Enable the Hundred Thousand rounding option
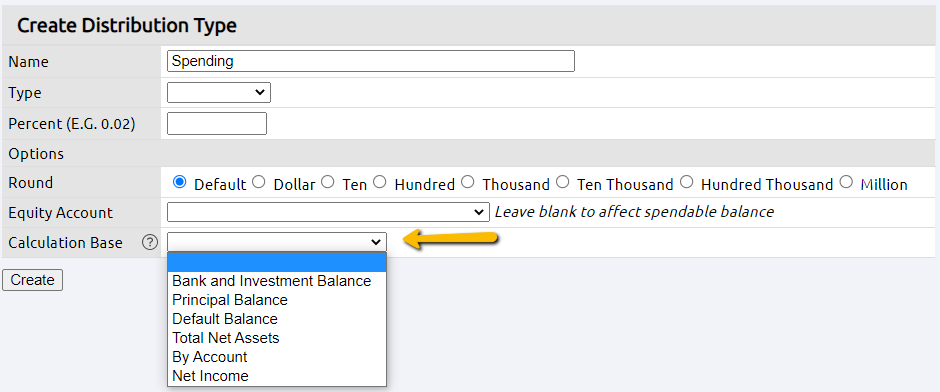This screenshot has height=392, width=940. tap(686, 182)
